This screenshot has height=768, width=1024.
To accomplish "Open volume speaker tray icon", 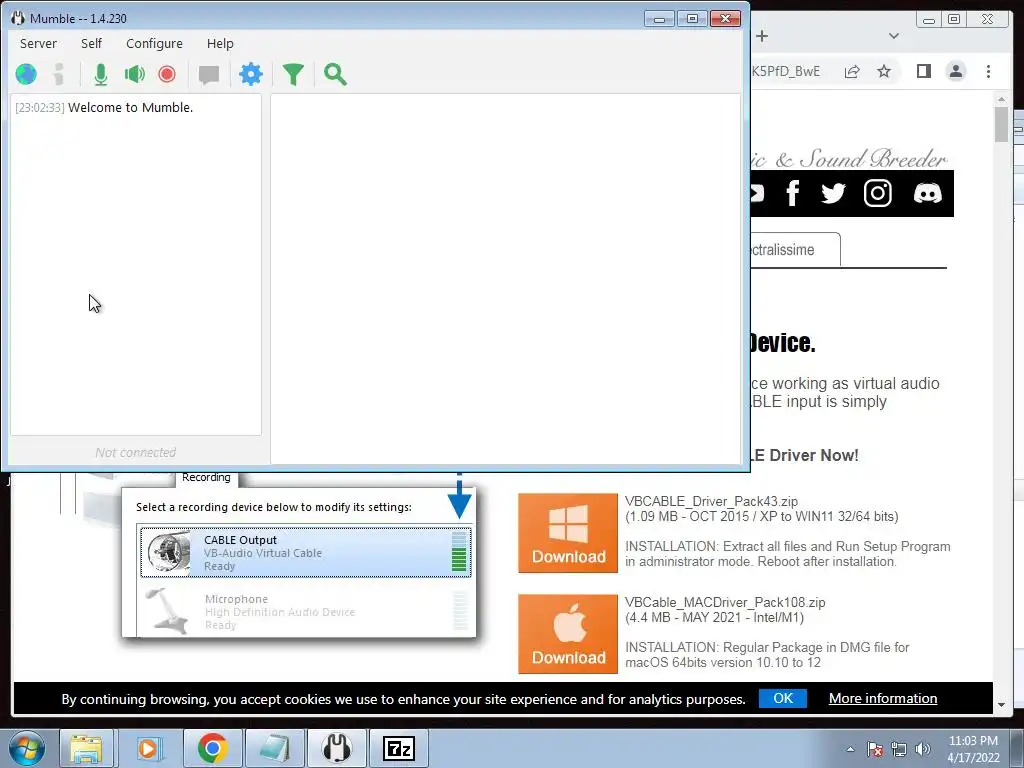I will pyautogui.click(x=922, y=749).
